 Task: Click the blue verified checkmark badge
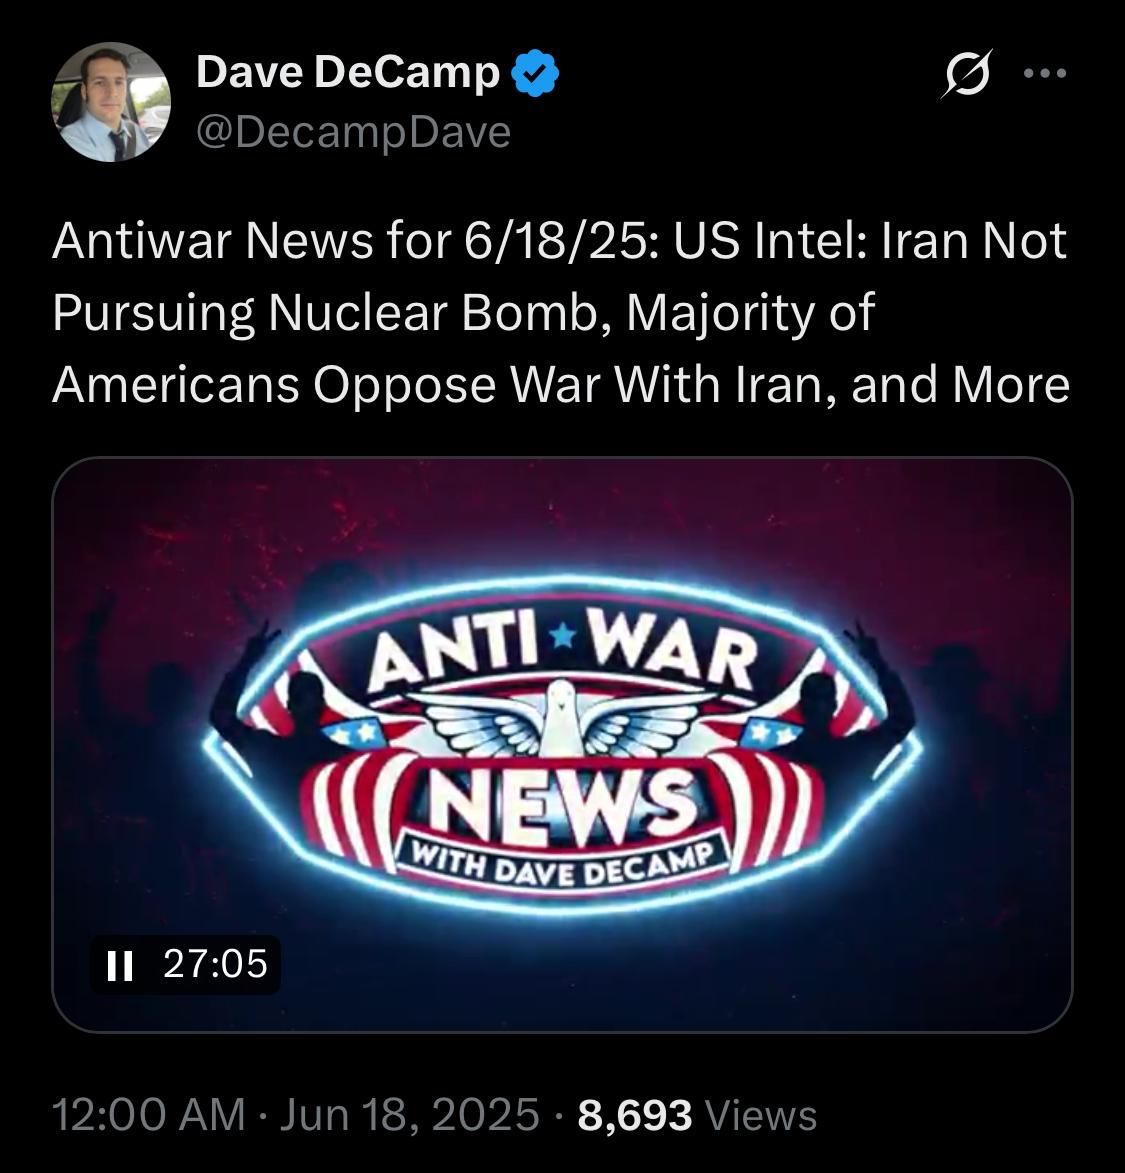pos(535,73)
